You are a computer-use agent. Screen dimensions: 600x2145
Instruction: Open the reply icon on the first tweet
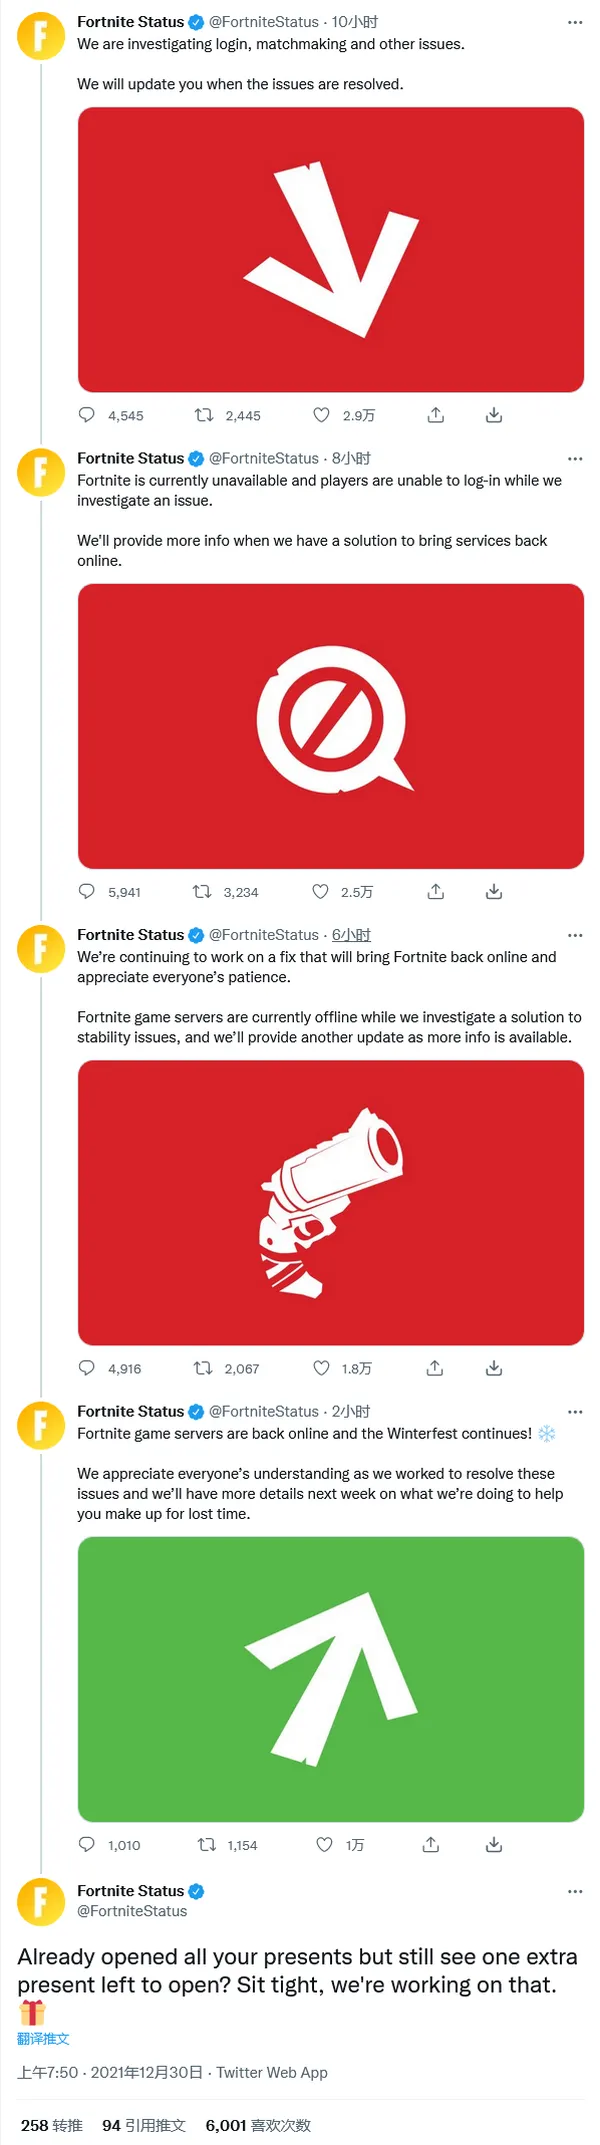click(x=89, y=415)
